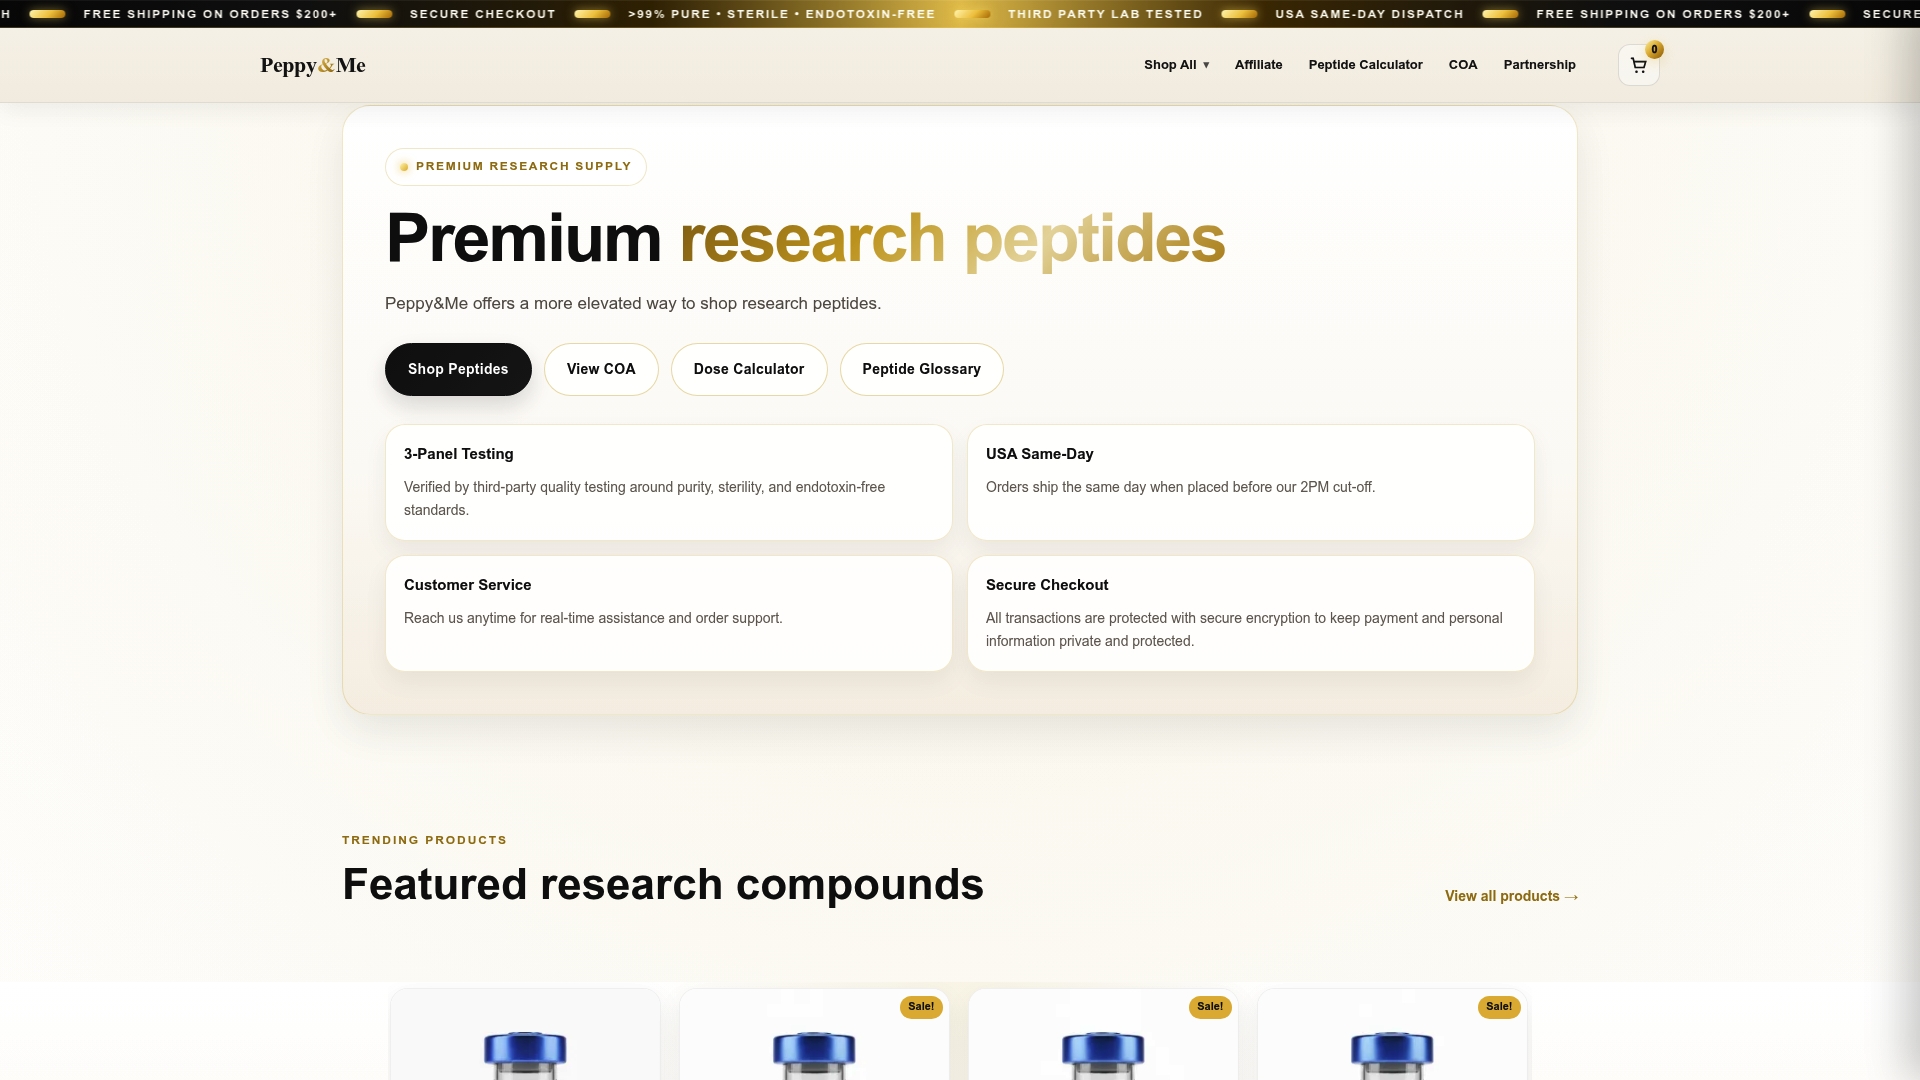Click the Featured research compounds heading

pos(663,885)
